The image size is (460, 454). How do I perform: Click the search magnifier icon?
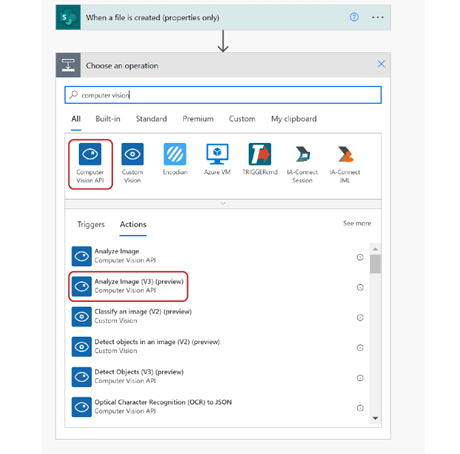click(x=73, y=95)
